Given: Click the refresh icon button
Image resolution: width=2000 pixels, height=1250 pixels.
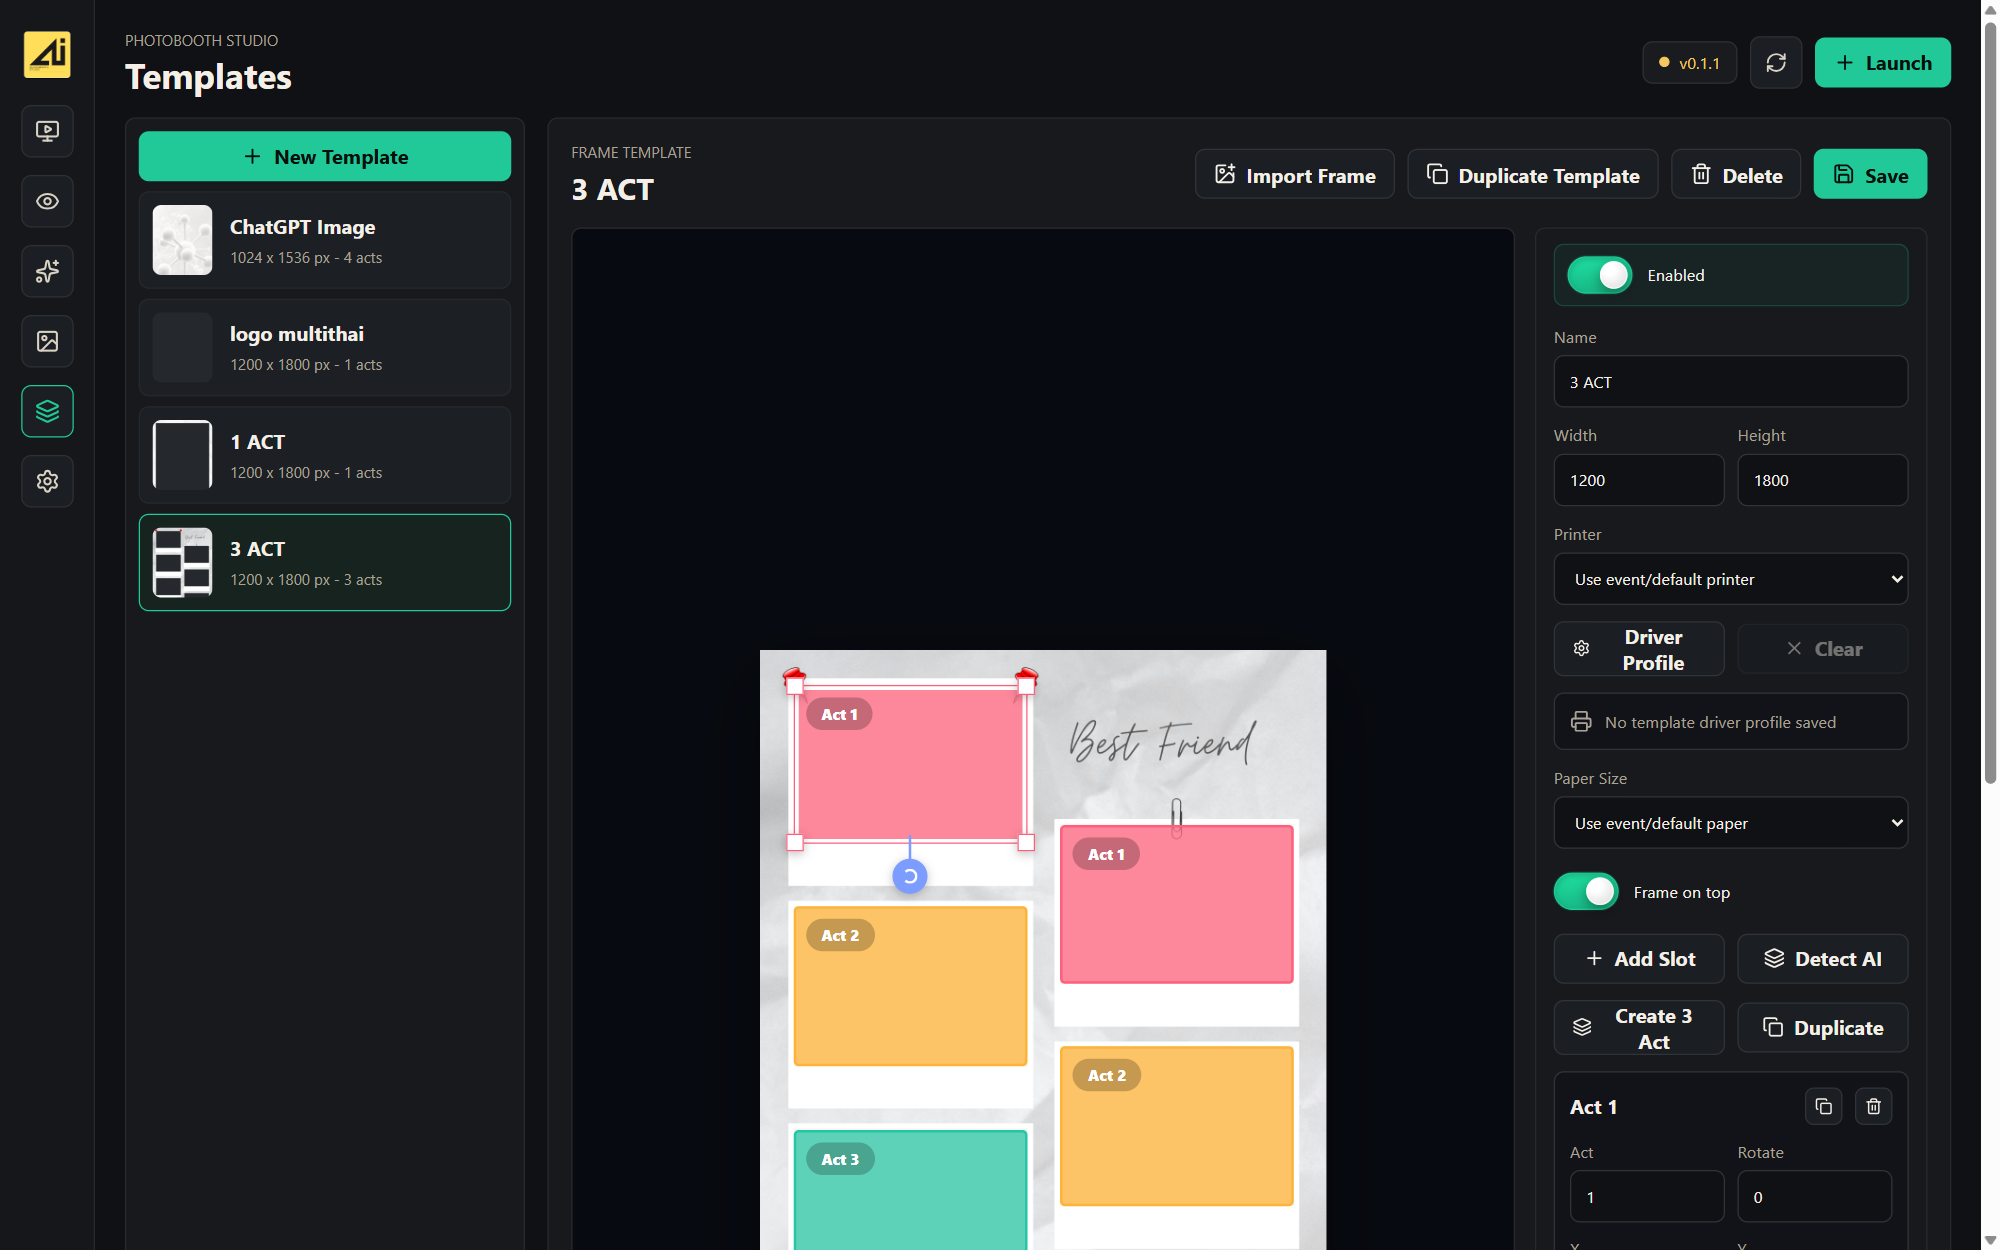Looking at the screenshot, I should point(1776,63).
